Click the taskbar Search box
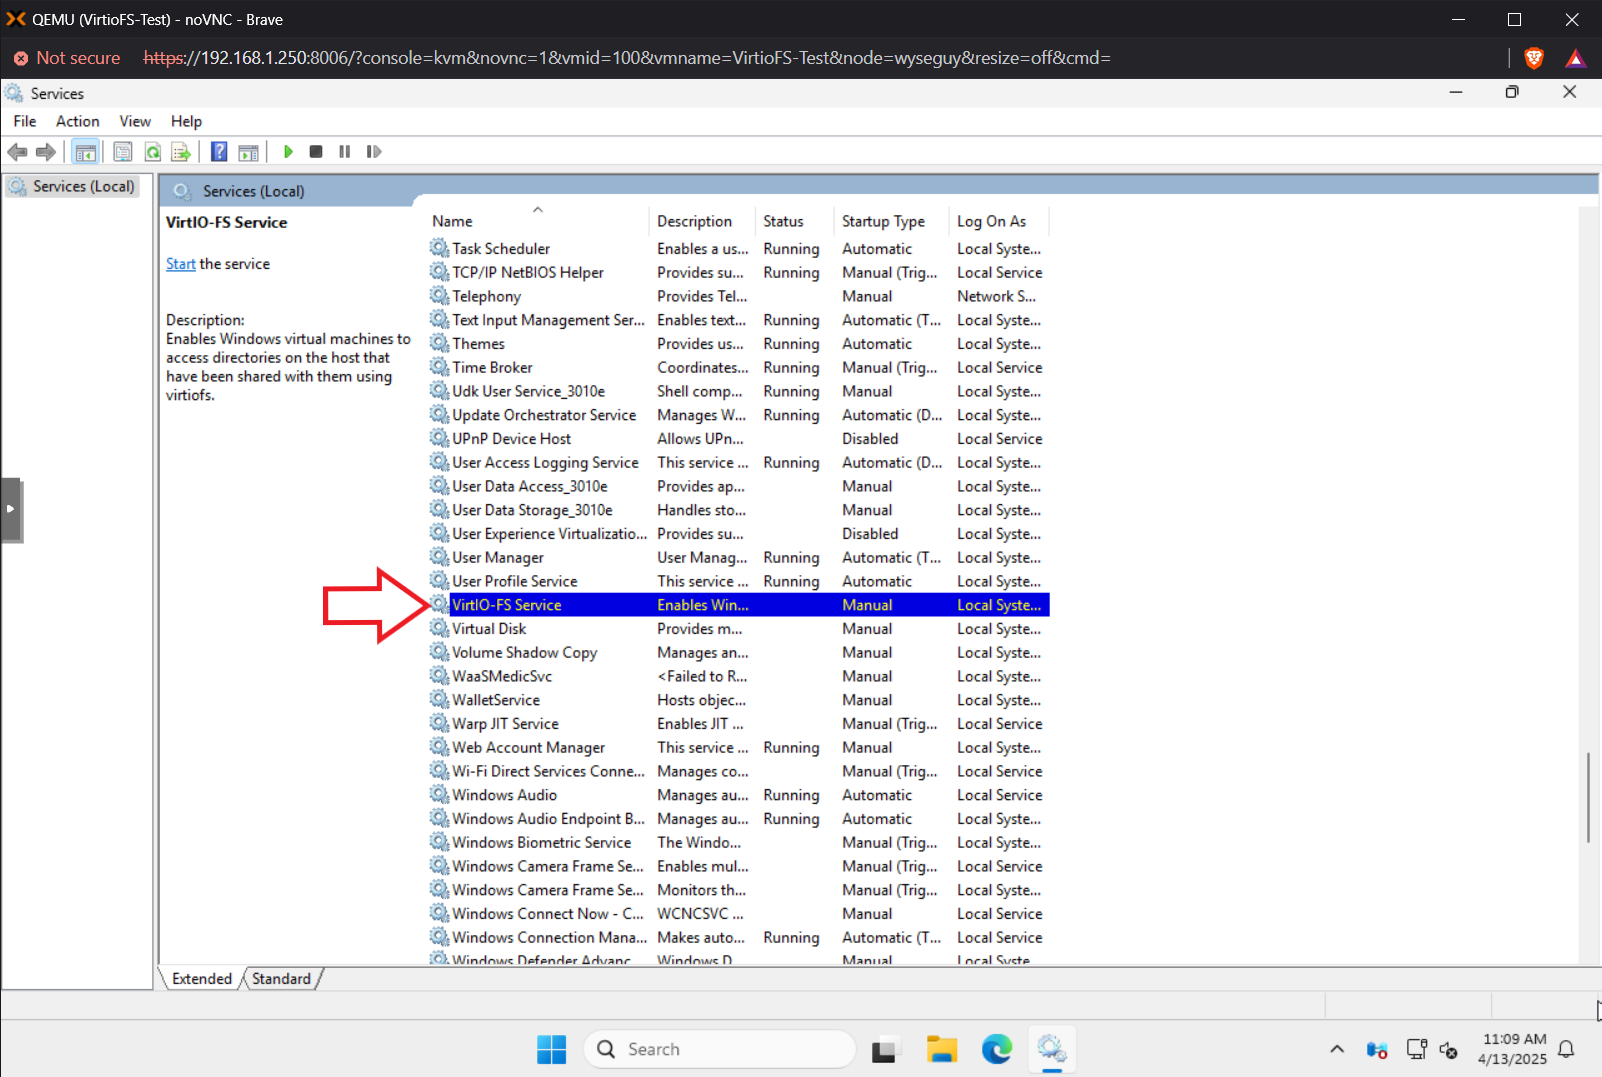The image size is (1602, 1077). pos(720,1049)
